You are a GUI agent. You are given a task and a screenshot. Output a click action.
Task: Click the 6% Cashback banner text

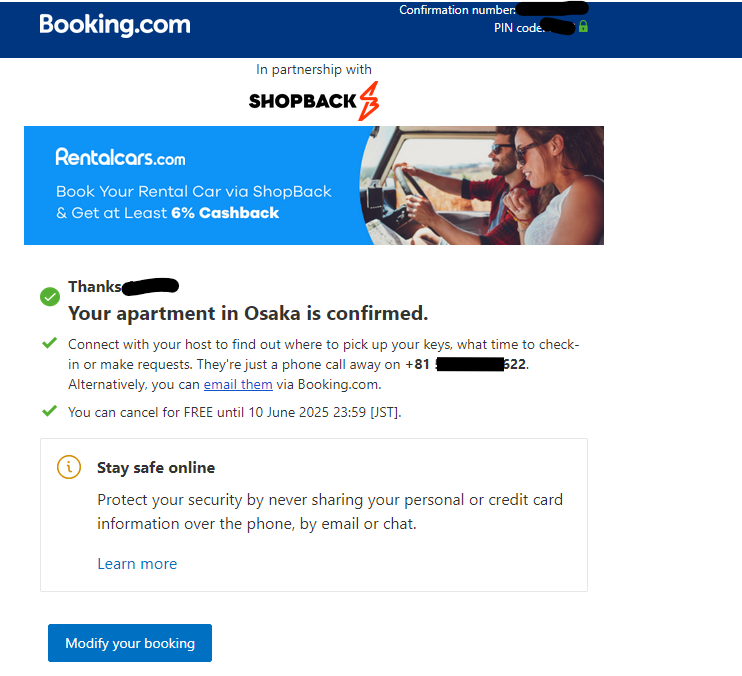[x=225, y=213]
